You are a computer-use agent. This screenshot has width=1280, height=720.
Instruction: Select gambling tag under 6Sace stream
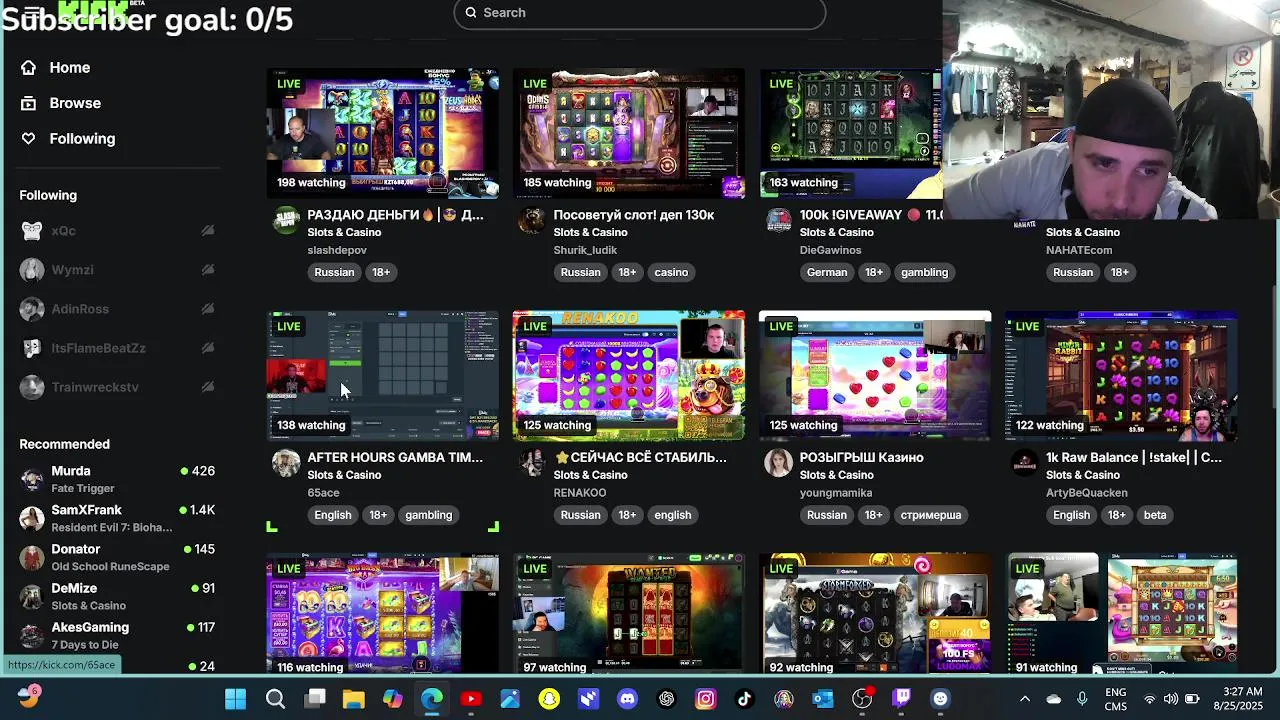point(428,515)
